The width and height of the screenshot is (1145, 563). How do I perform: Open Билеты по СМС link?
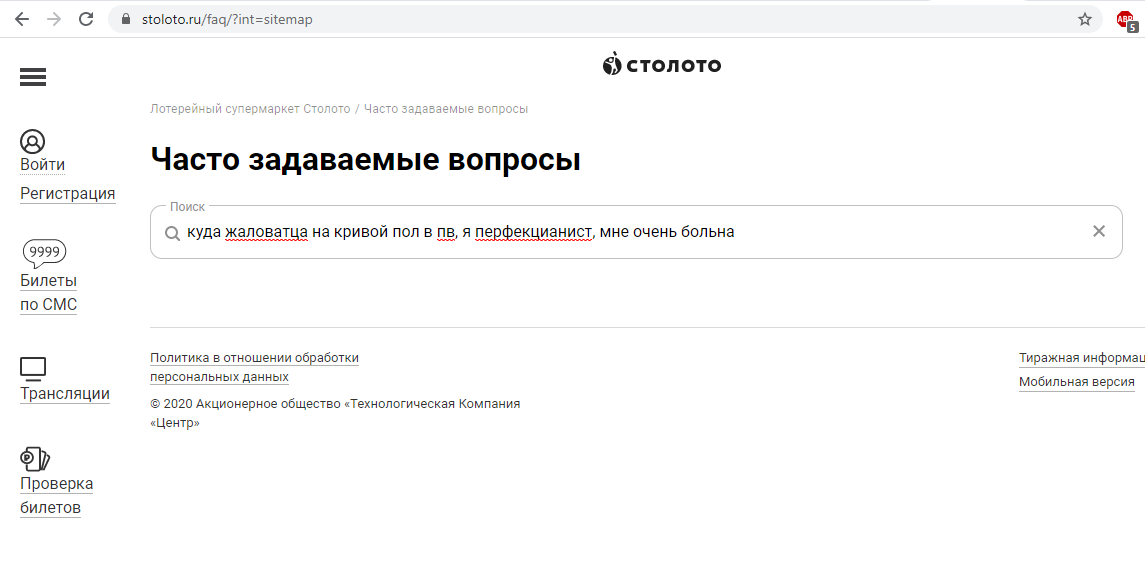tap(48, 293)
